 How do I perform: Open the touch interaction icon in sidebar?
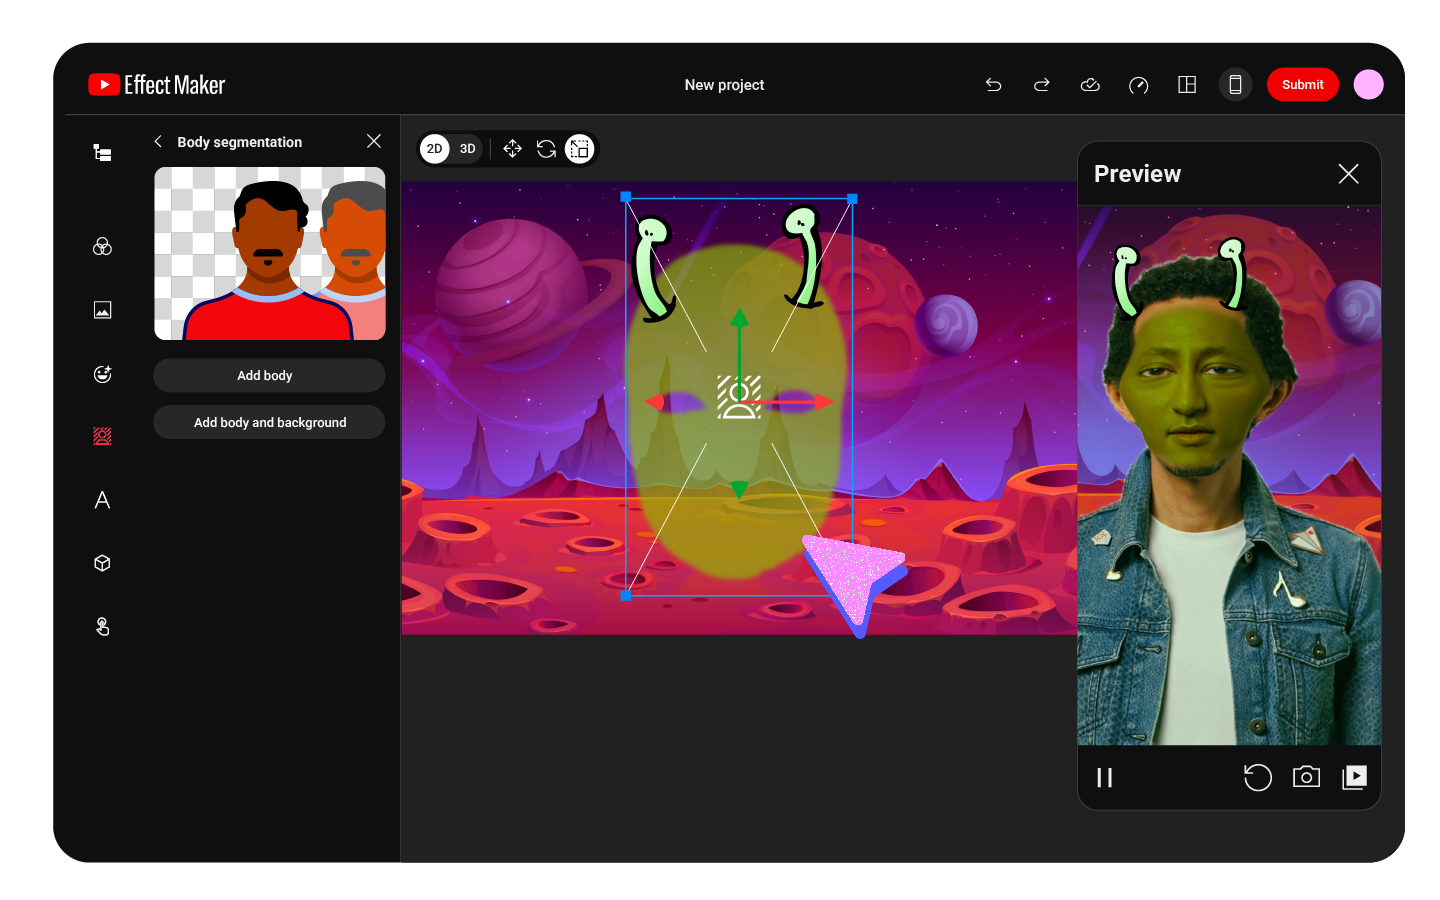[x=102, y=626]
